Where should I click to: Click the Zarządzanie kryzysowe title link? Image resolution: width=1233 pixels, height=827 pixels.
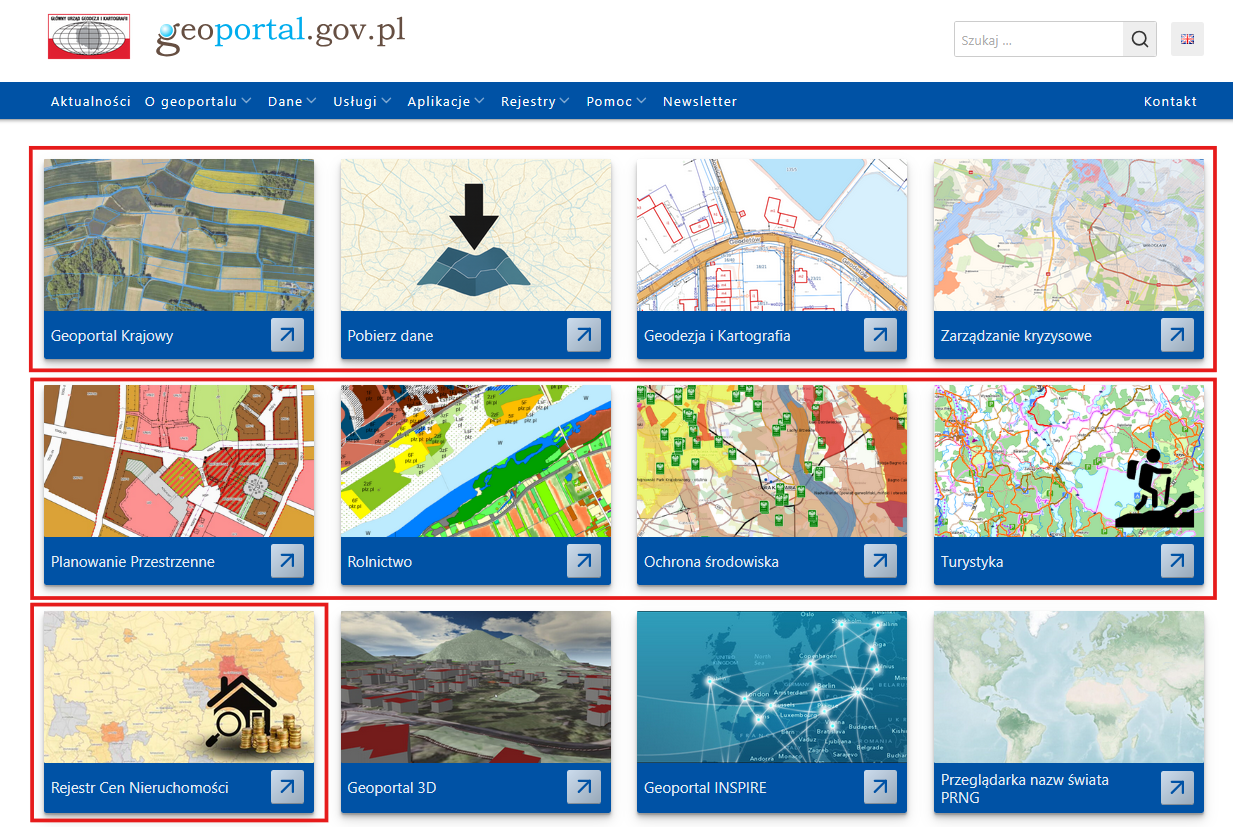[1016, 336]
